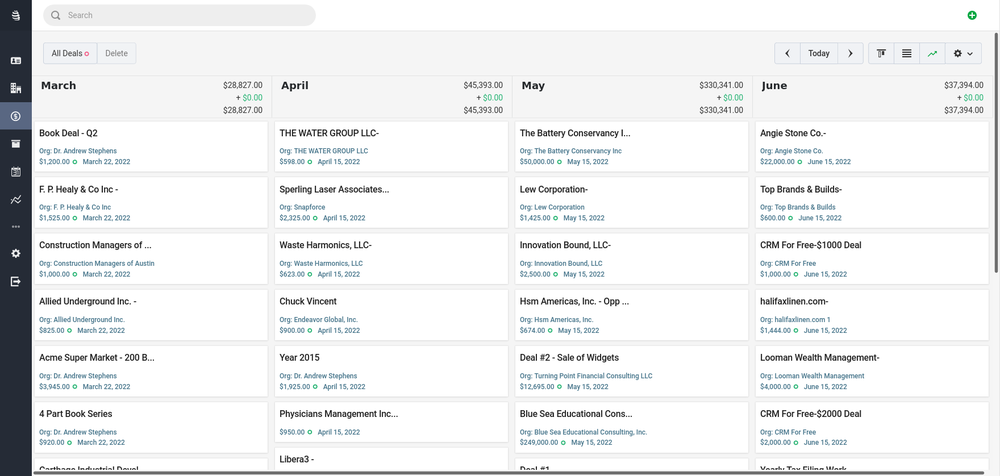The height and width of the screenshot is (476, 1000).
Task: Open the calendar icon in sidebar
Action: (16, 172)
